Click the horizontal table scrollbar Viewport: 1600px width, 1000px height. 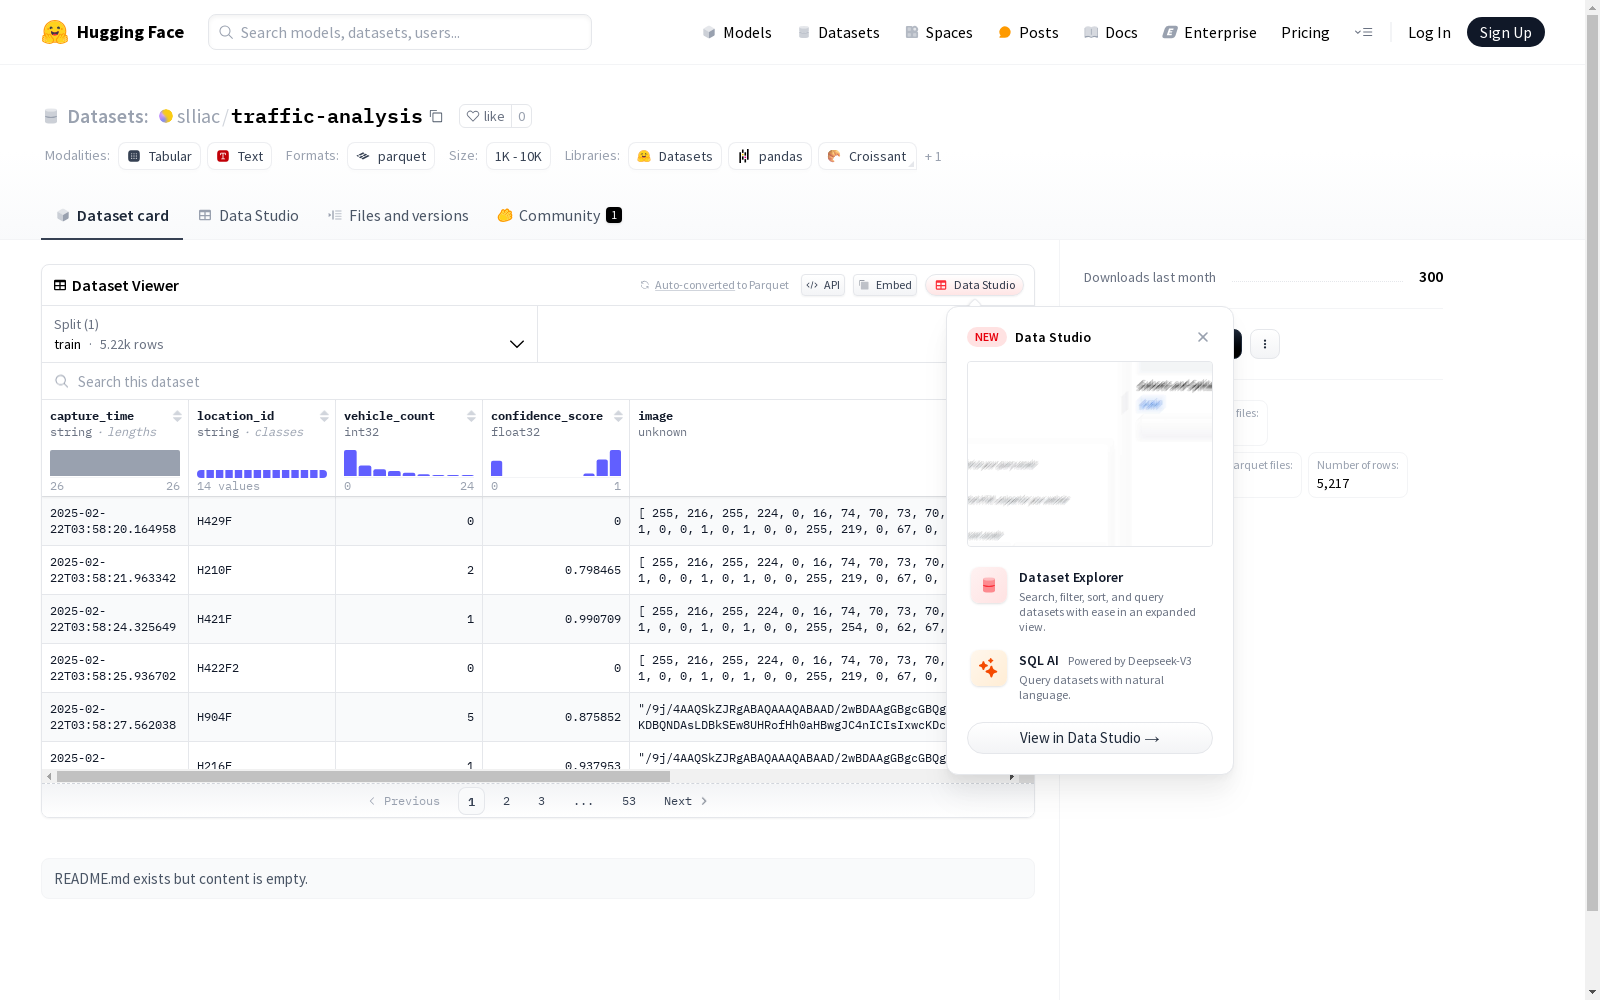(363, 776)
